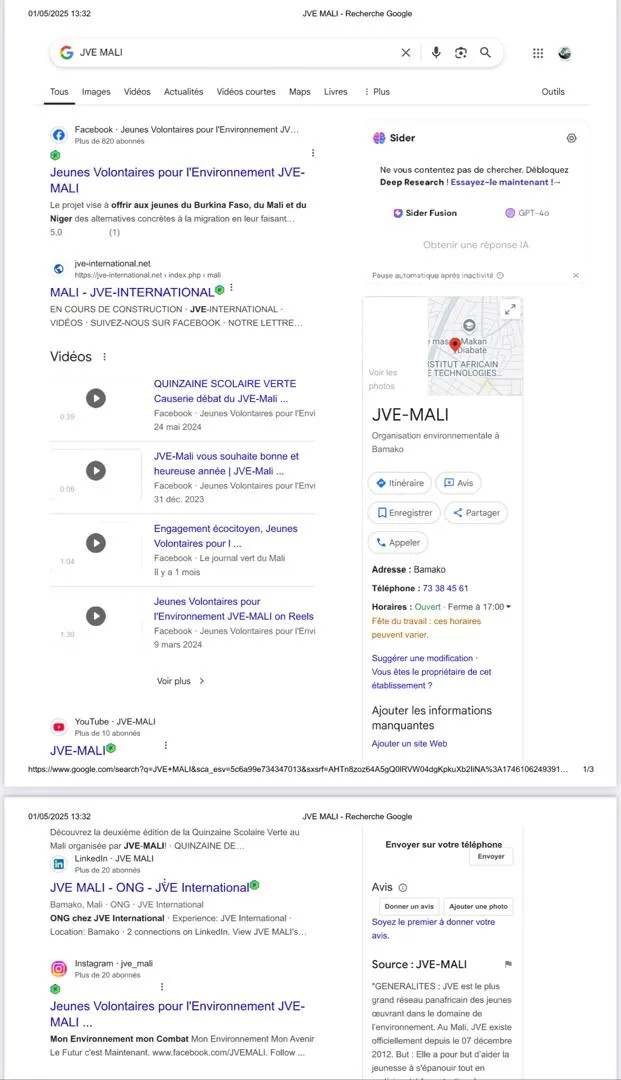Image resolution: width=621 pixels, height=1080 pixels.
Task: Open the Google account profile avatar
Action: [565, 53]
